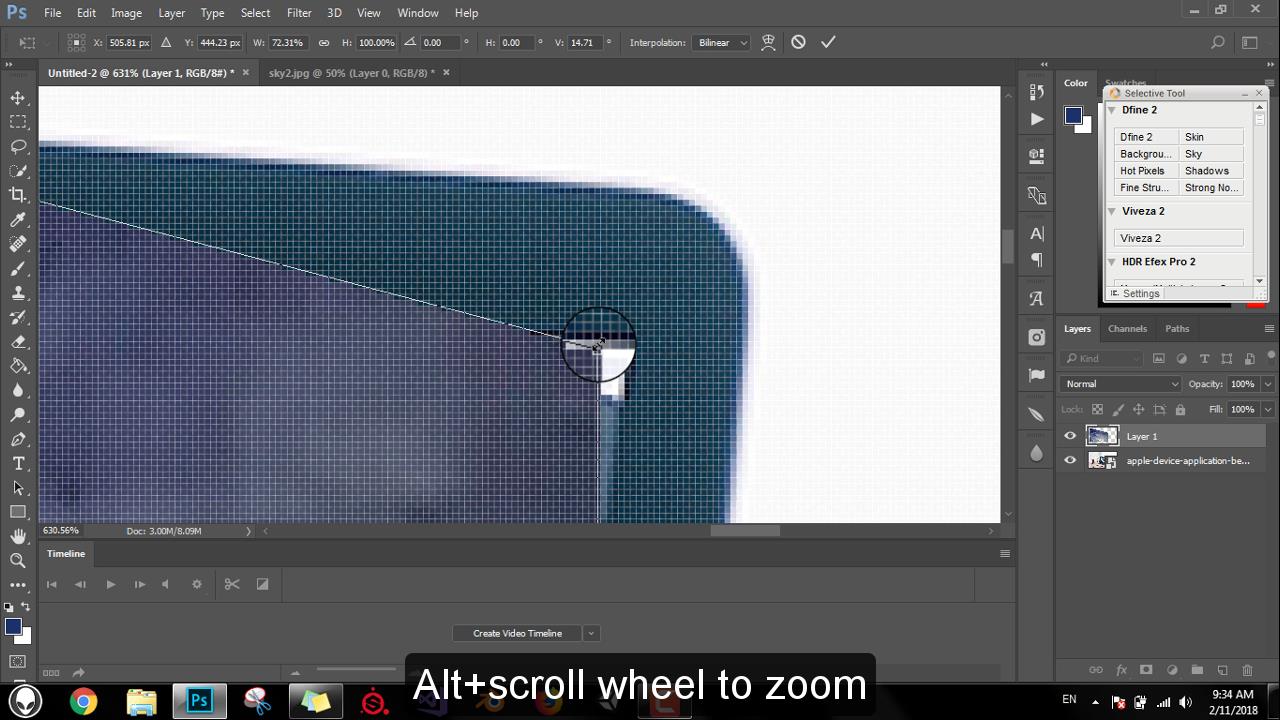Click the Create Video Timeline button
Image resolution: width=1280 pixels, height=720 pixels.
click(x=517, y=633)
